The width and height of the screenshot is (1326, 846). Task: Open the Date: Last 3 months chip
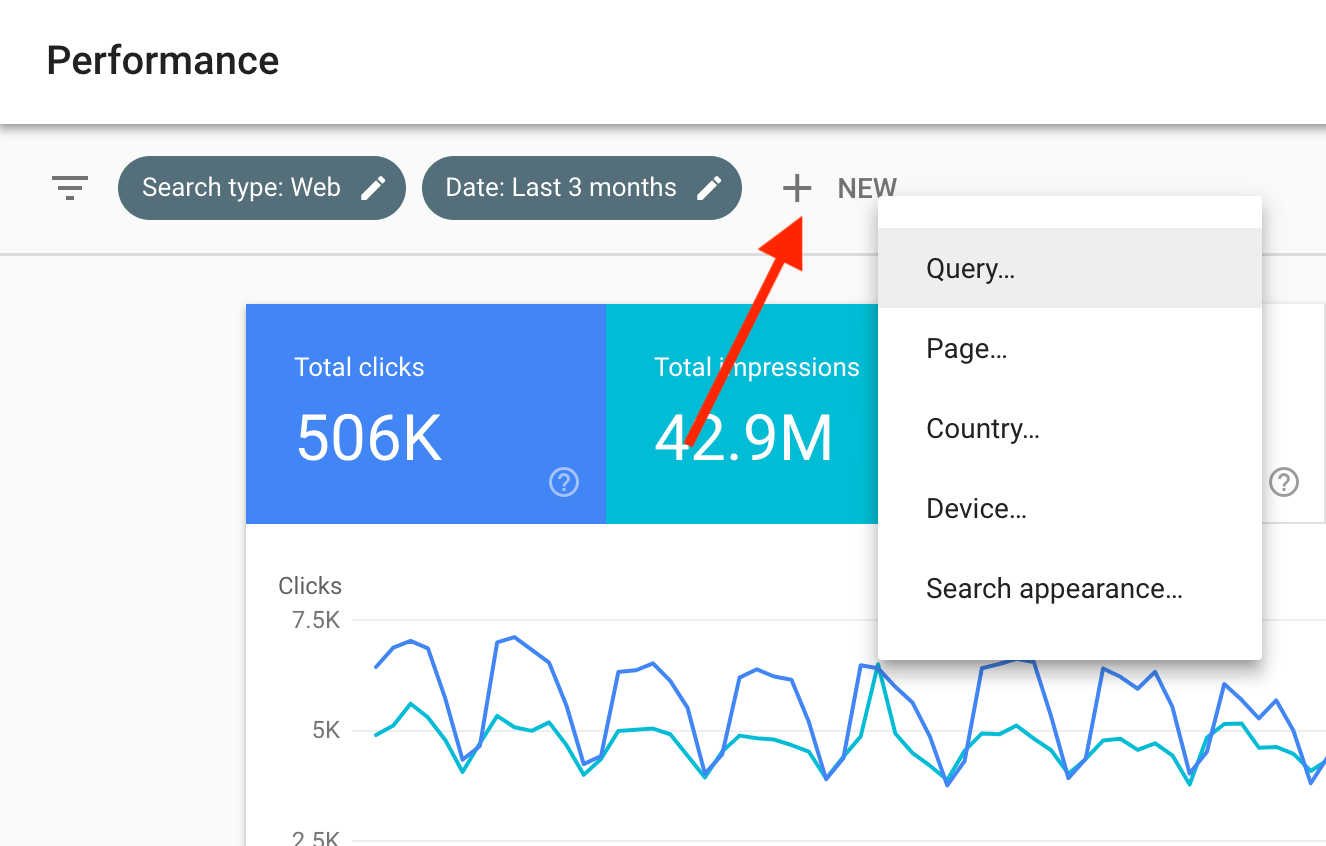tap(582, 188)
